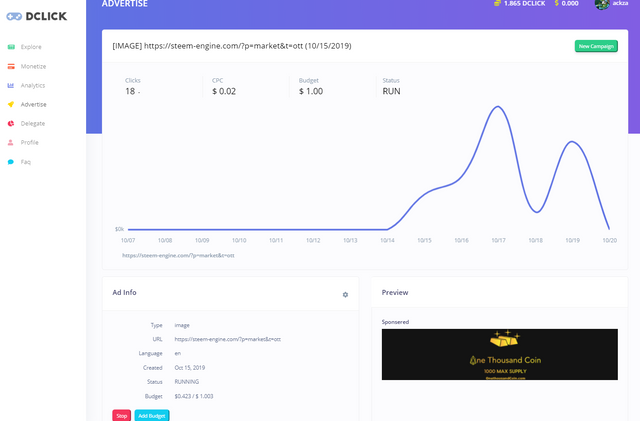Viewport: 640px width, 421px height.
Task: Open the Explore menu item
Action: pos(31,47)
